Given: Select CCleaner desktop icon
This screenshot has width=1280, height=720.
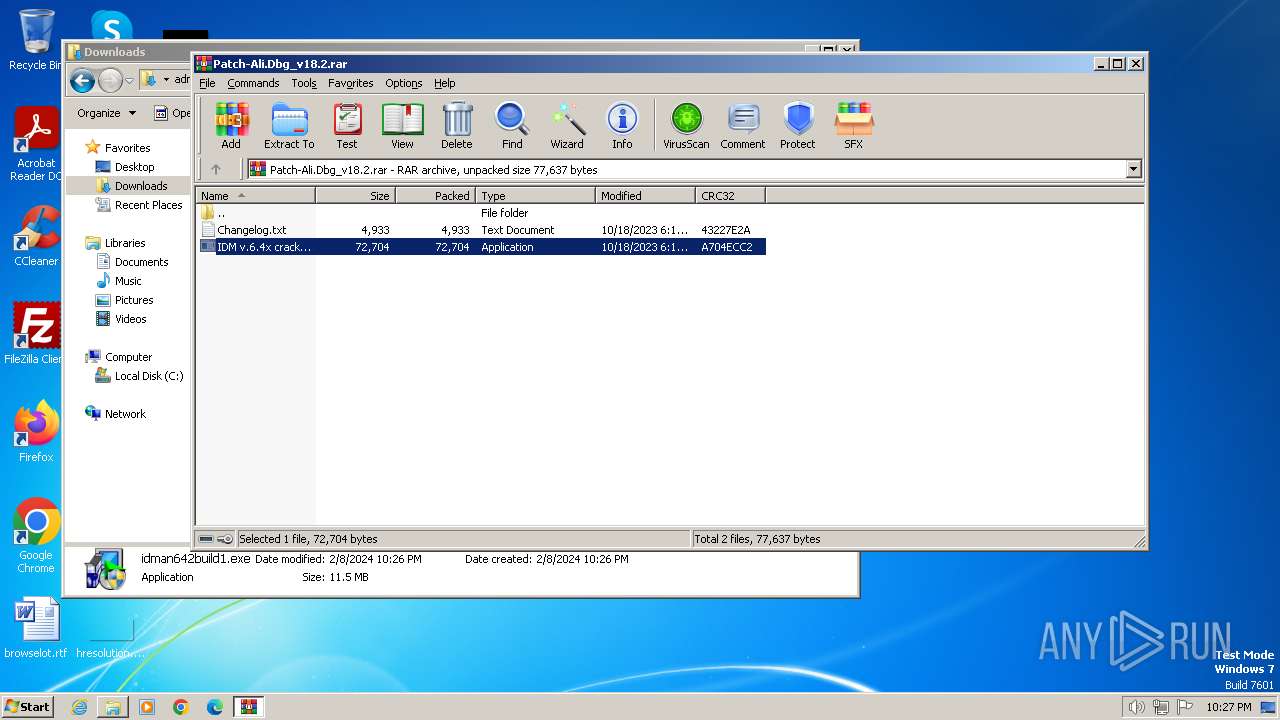Looking at the screenshot, I should pos(36,237).
